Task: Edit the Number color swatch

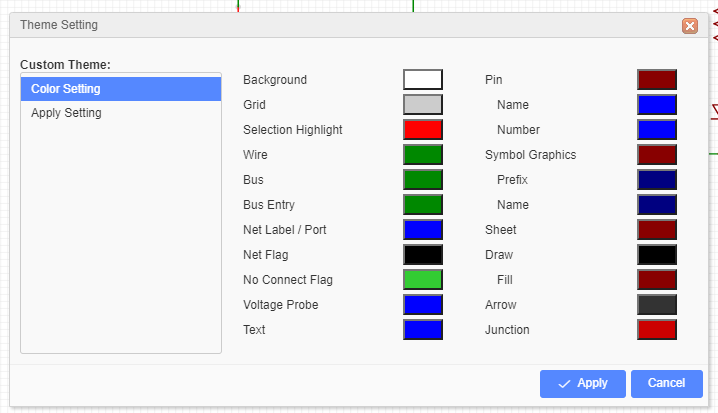Action: [657, 130]
